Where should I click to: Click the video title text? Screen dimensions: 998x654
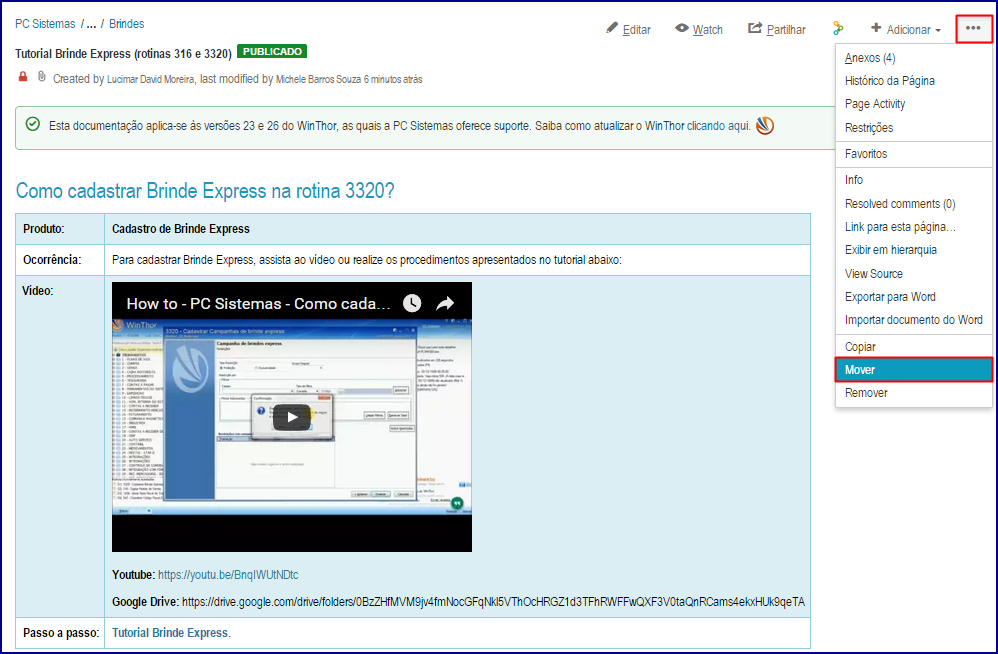pos(258,303)
